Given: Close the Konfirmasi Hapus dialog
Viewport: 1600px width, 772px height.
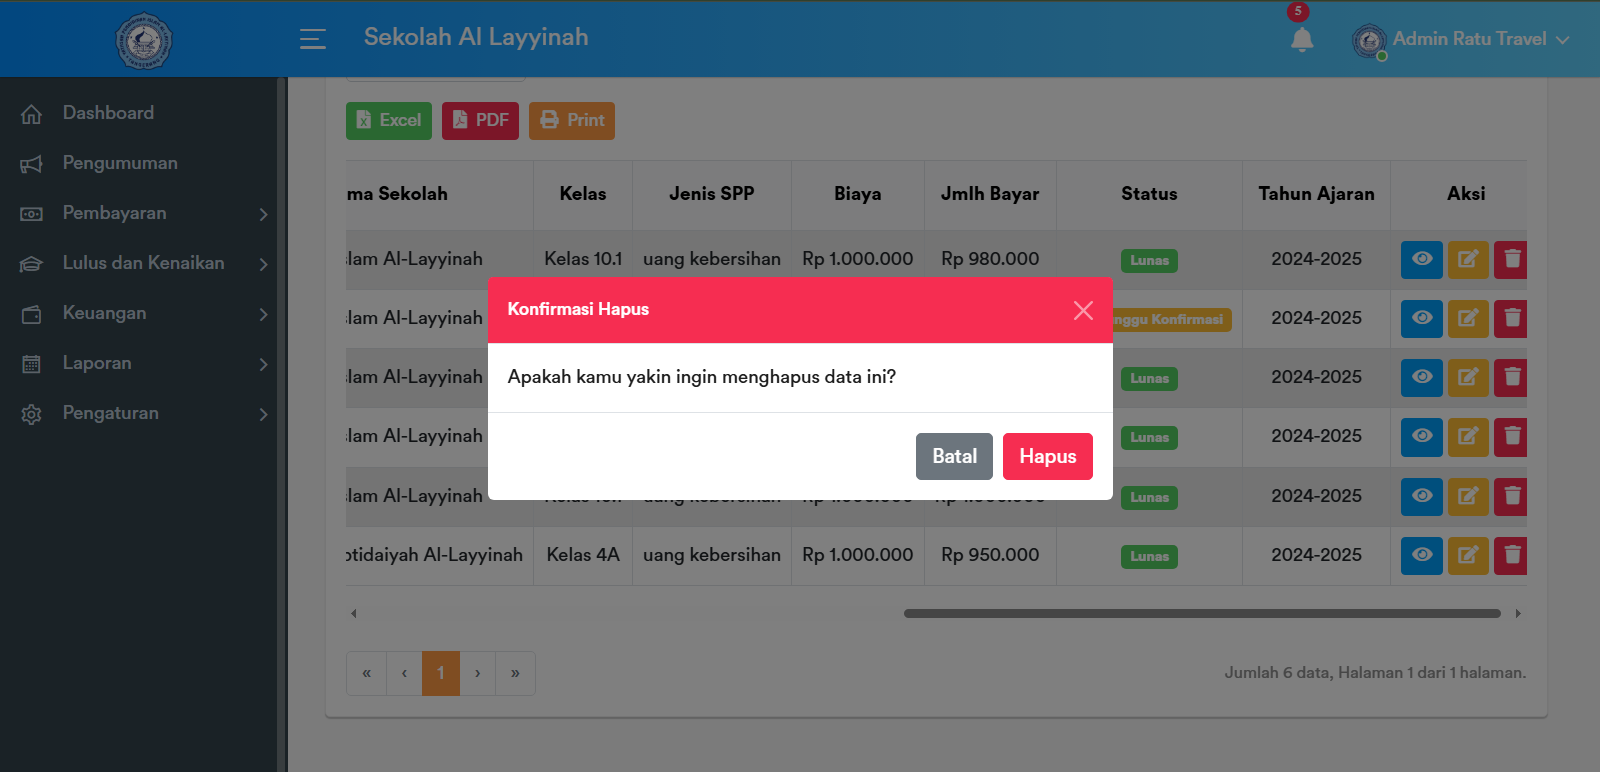Looking at the screenshot, I should point(1082,311).
